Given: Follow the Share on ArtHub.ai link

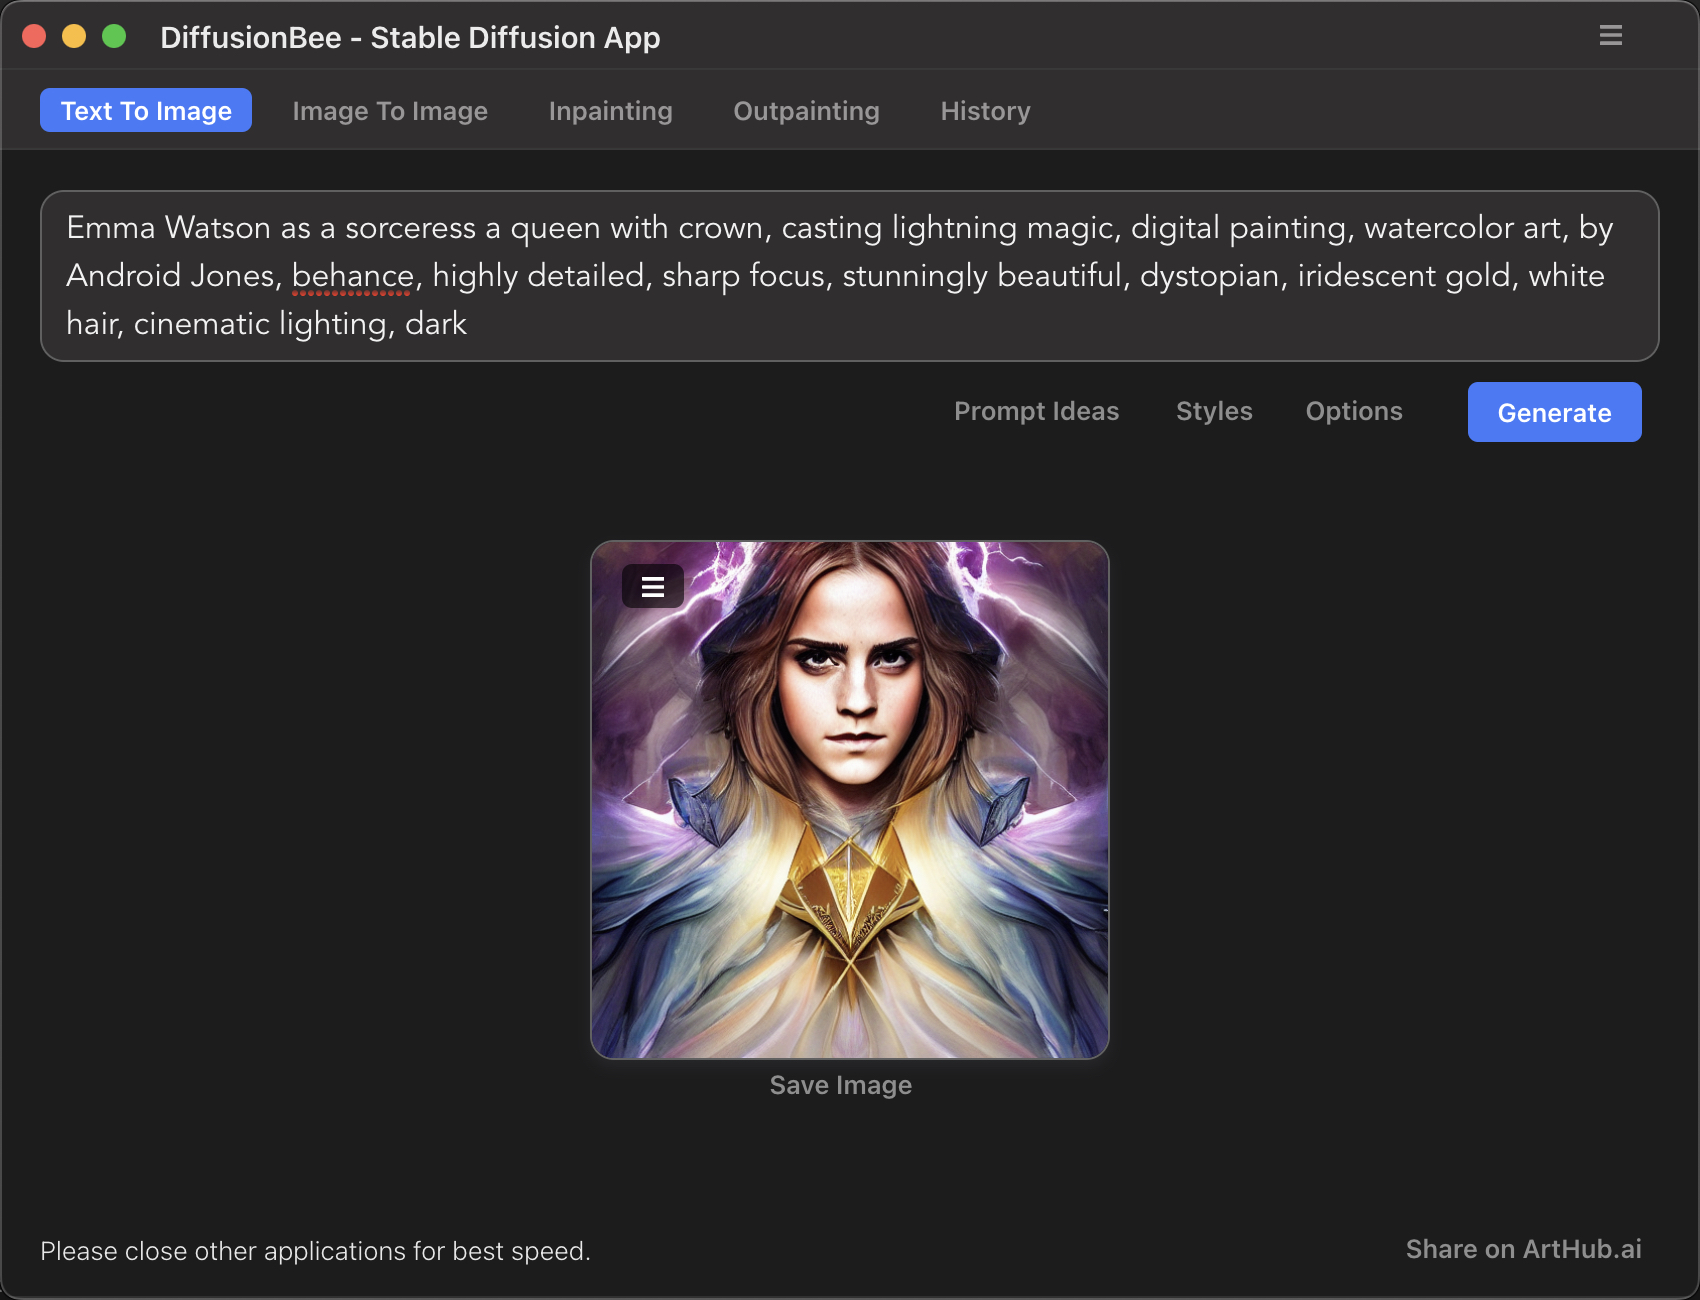Looking at the screenshot, I should click(1523, 1249).
